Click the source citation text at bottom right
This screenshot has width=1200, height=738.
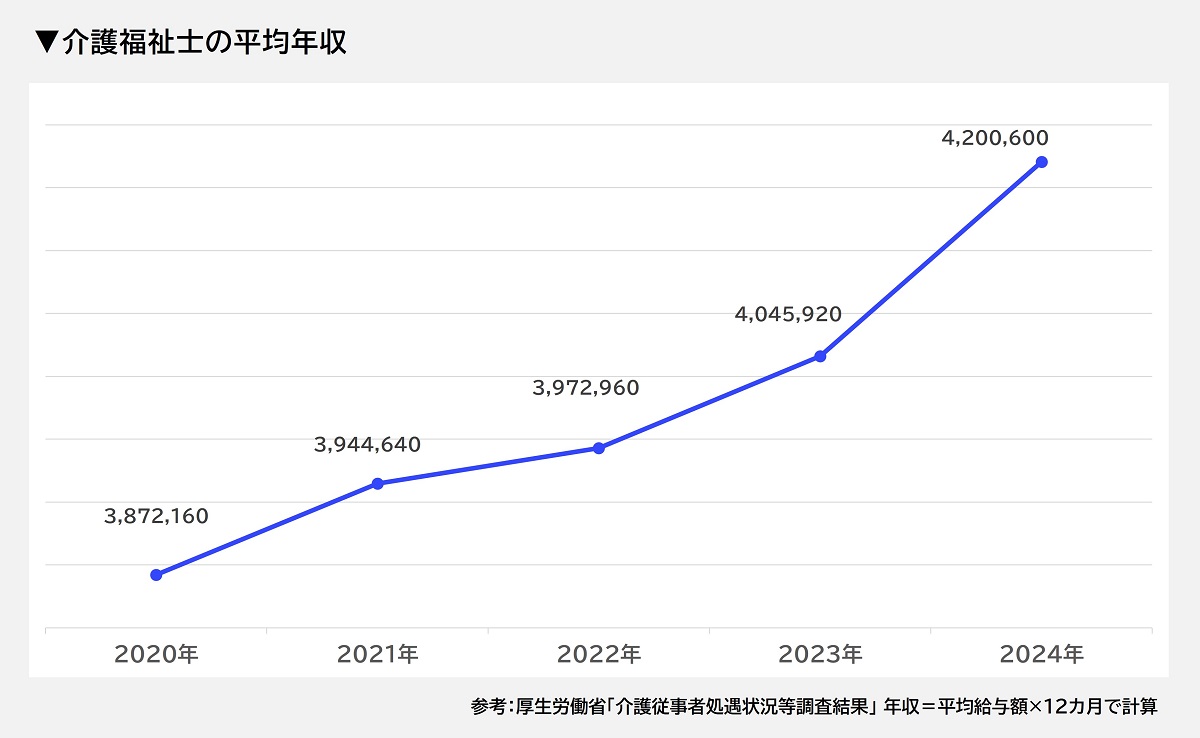tap(815, 704)
